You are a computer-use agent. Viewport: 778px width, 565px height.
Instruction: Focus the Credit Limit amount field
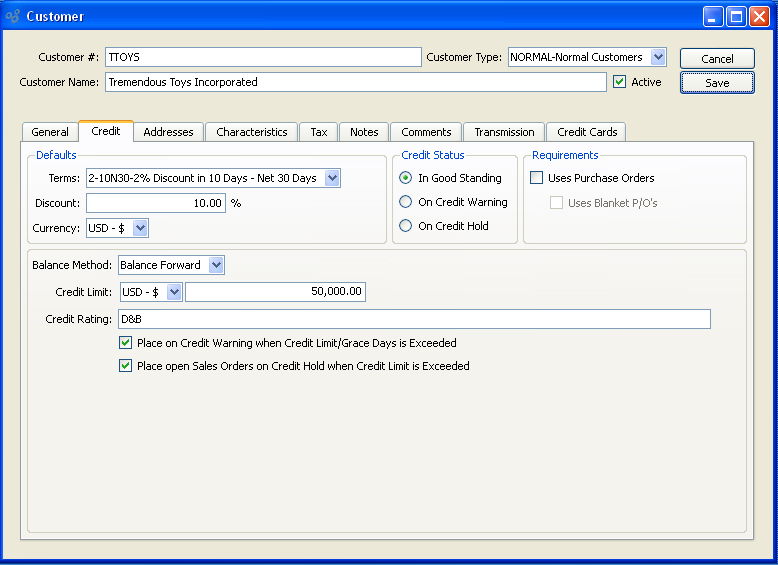[275, 292]
